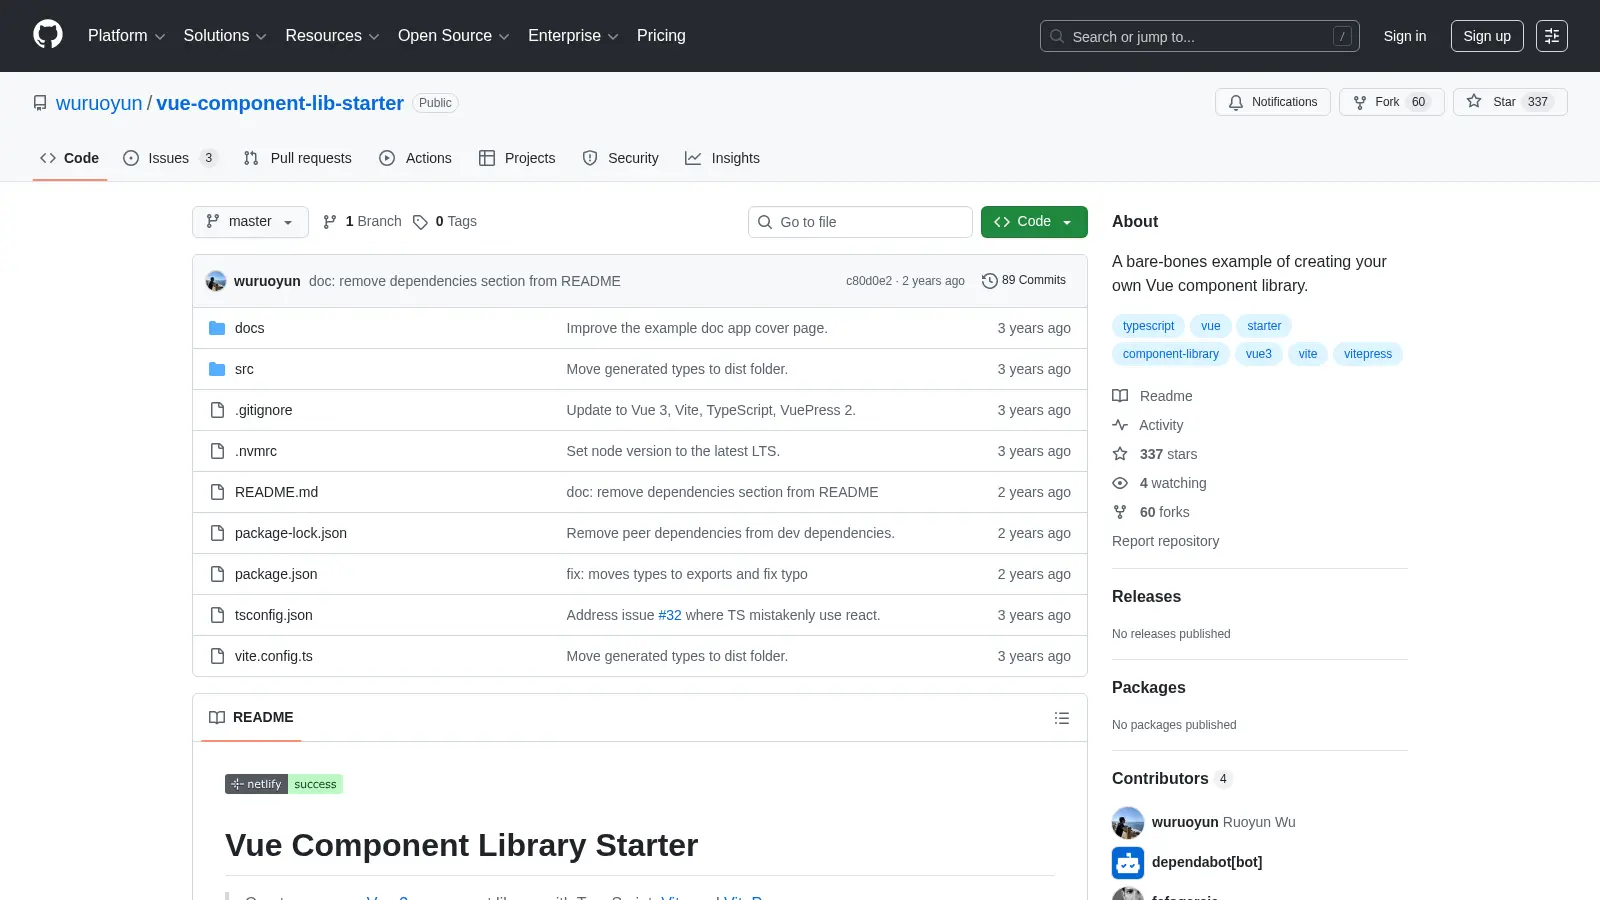
Task: Open the GitHub homepage logo
Action: coord(48,35)
